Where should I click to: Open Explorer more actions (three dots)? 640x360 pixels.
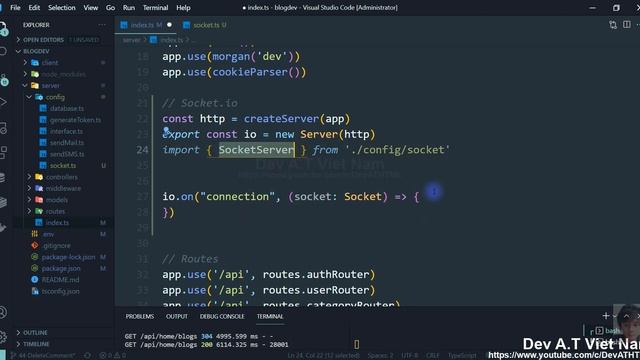click(x=102, y=25)
